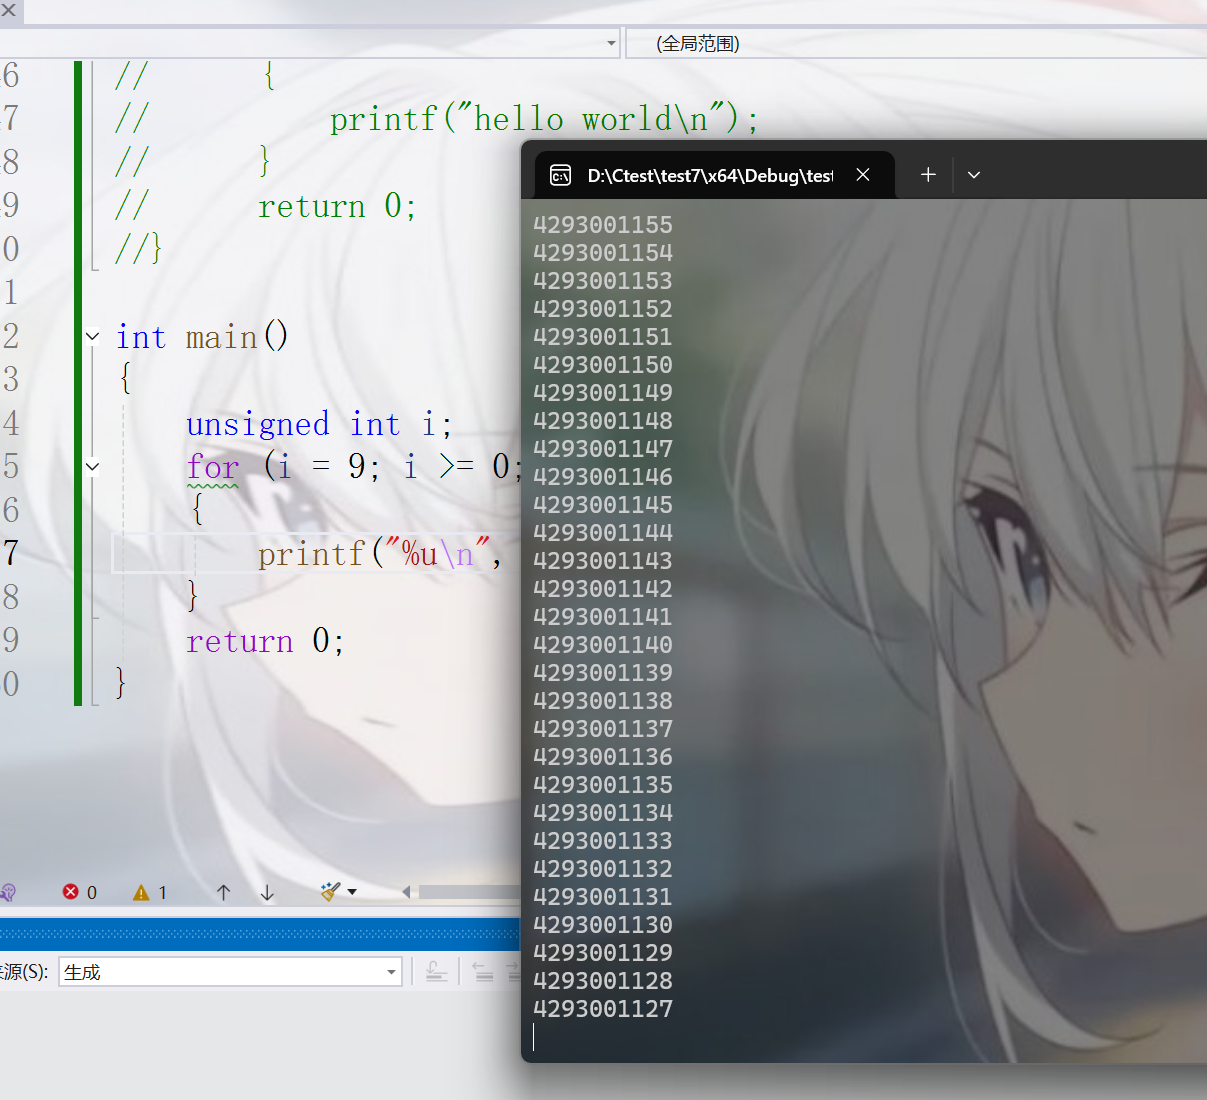Screen dimensions: 1207x1100
Task: Go to previous issue with up arrow
Action: tap(223, 892)
